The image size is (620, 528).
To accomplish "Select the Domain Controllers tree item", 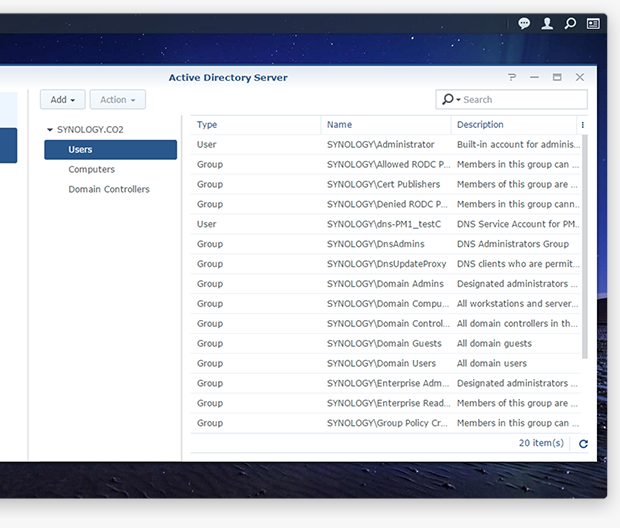I will [x=109, y=189].
